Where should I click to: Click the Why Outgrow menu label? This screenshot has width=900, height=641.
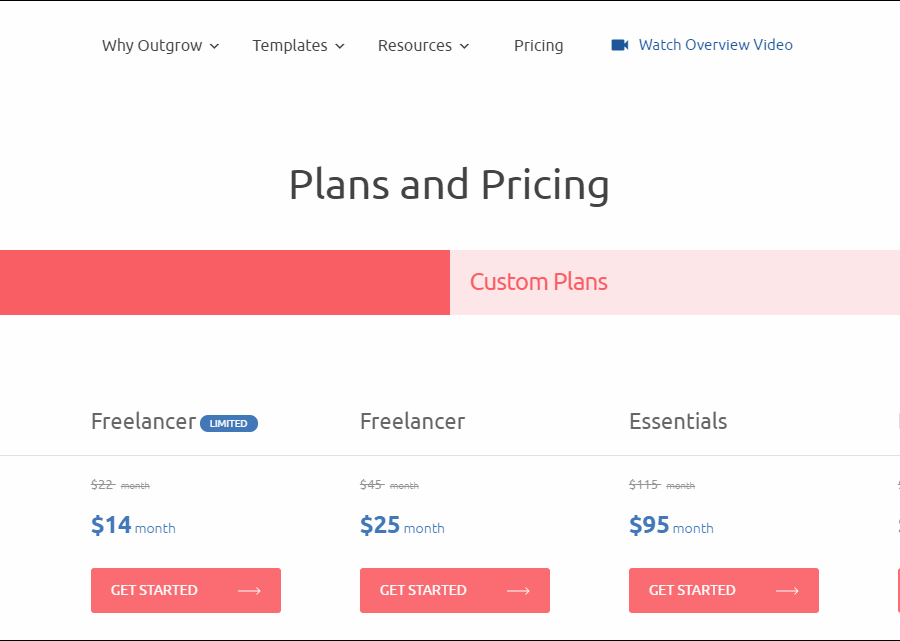point(152,45)
